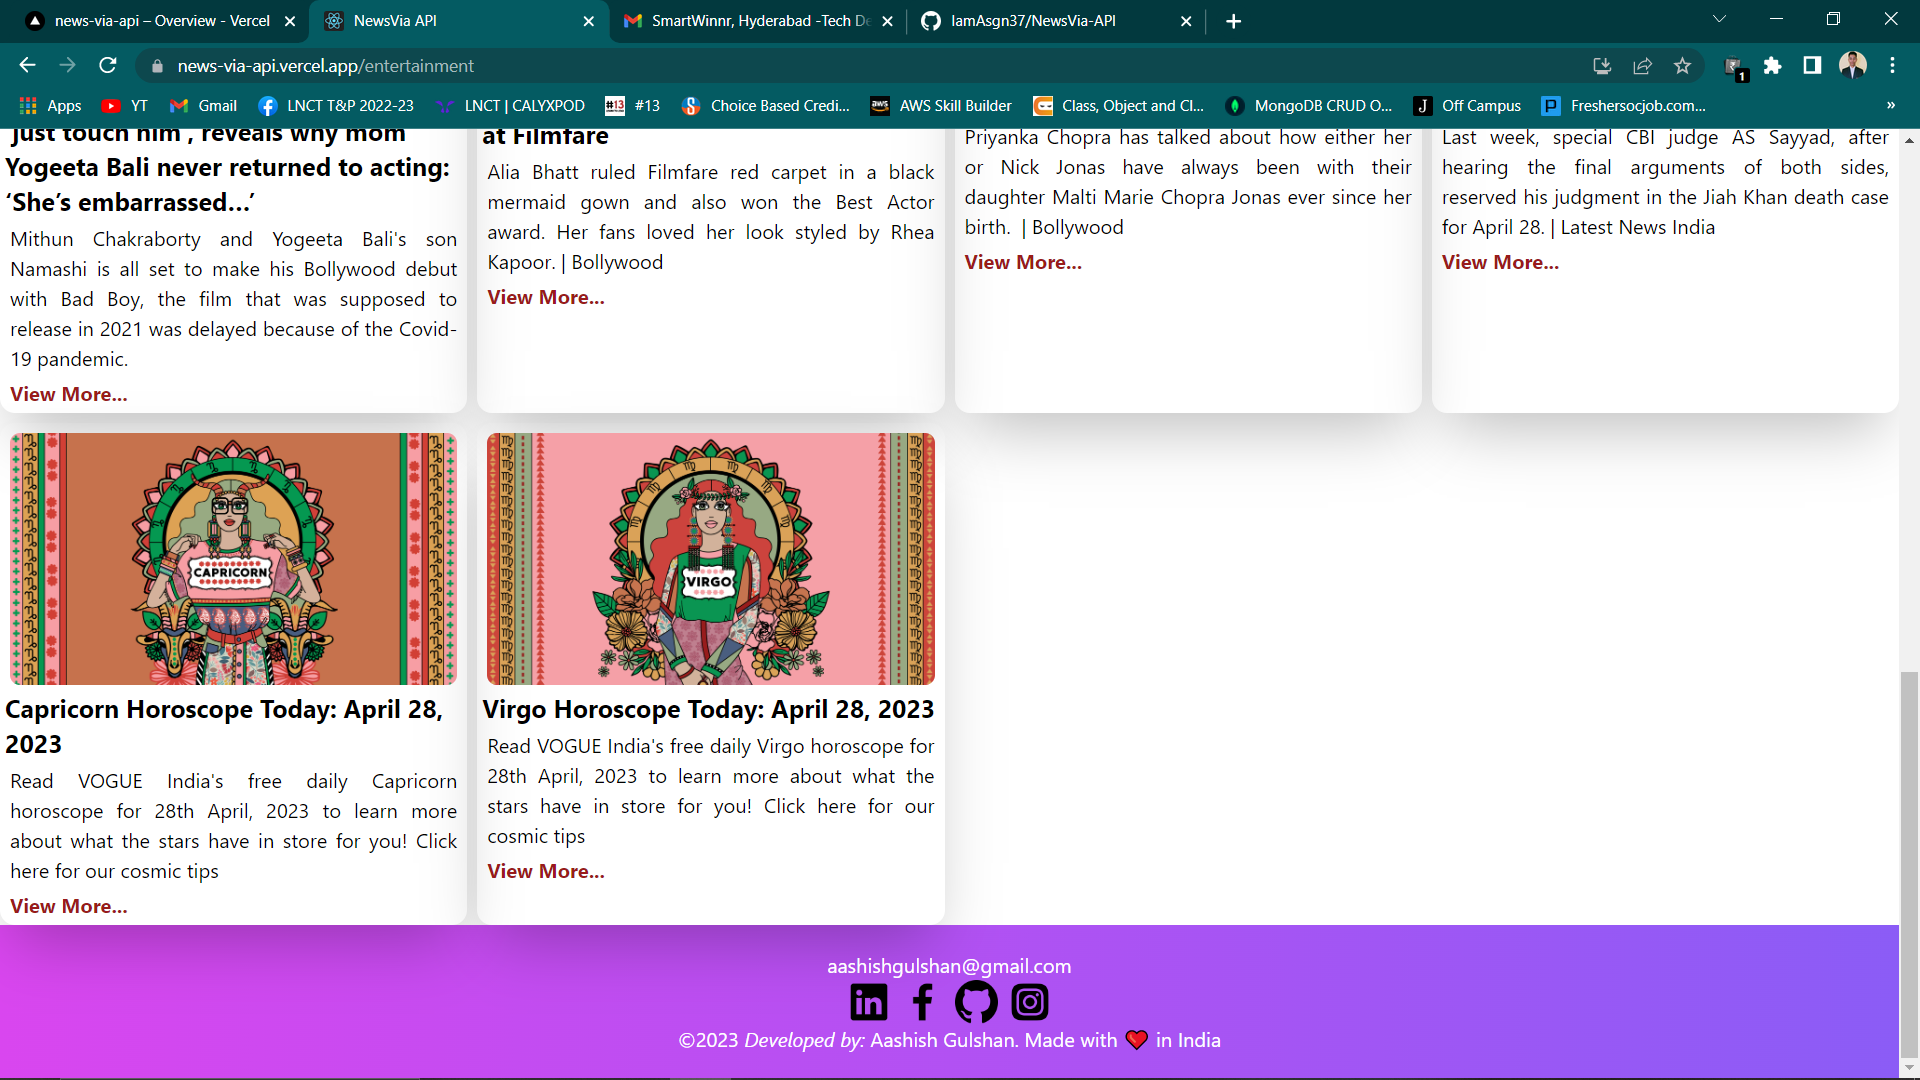Open the #13 bookmark
Screen dimensions: 1920x1080
click(x=633, y=106)
